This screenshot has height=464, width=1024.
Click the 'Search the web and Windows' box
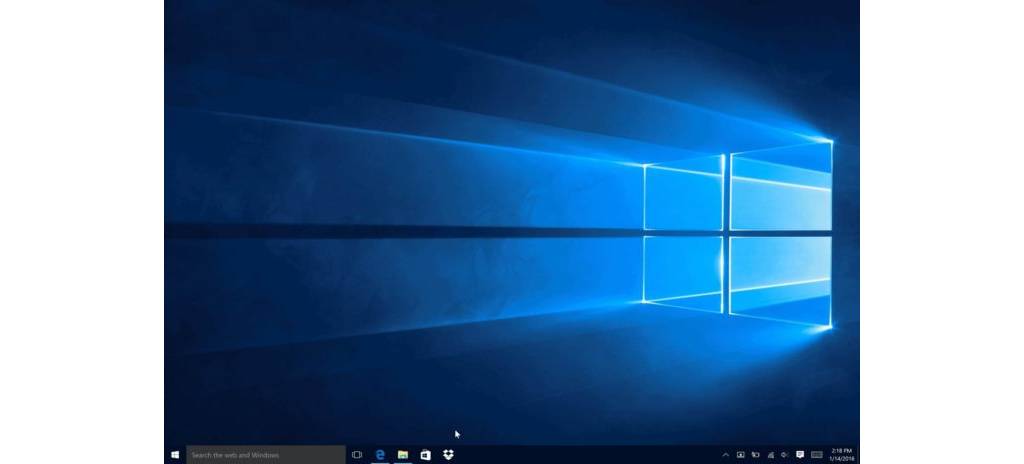tap(265, 455)
